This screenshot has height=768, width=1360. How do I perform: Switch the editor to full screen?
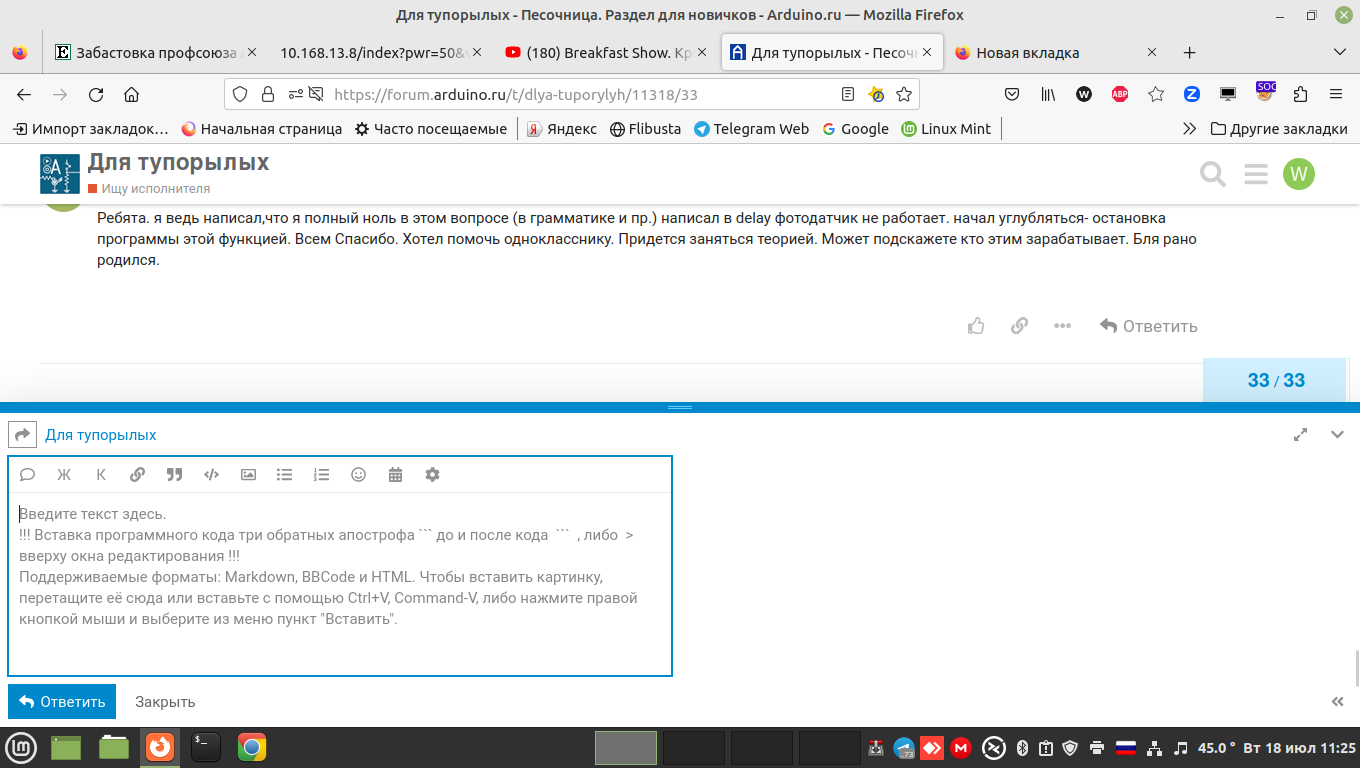pyautogui.click(x=1301, y=435)
